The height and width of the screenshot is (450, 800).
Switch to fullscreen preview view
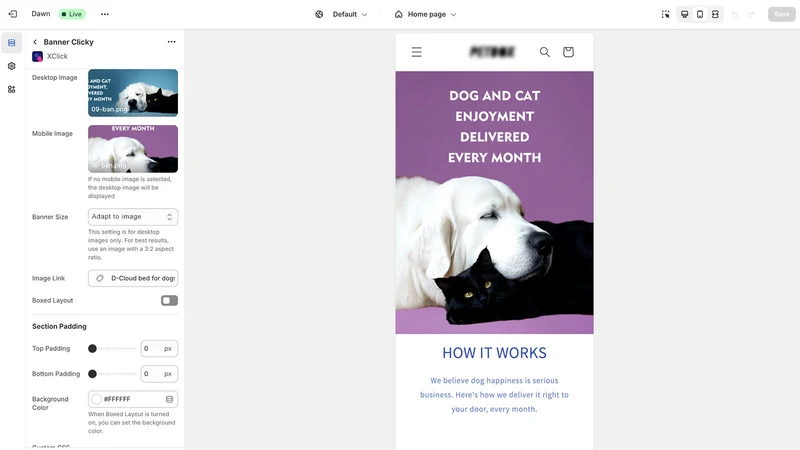click(x=715, y=14)
